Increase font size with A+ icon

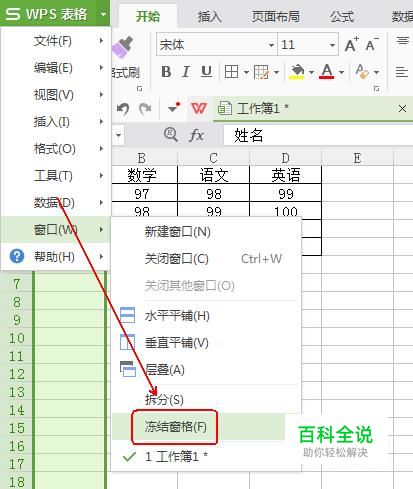[351, 44]
